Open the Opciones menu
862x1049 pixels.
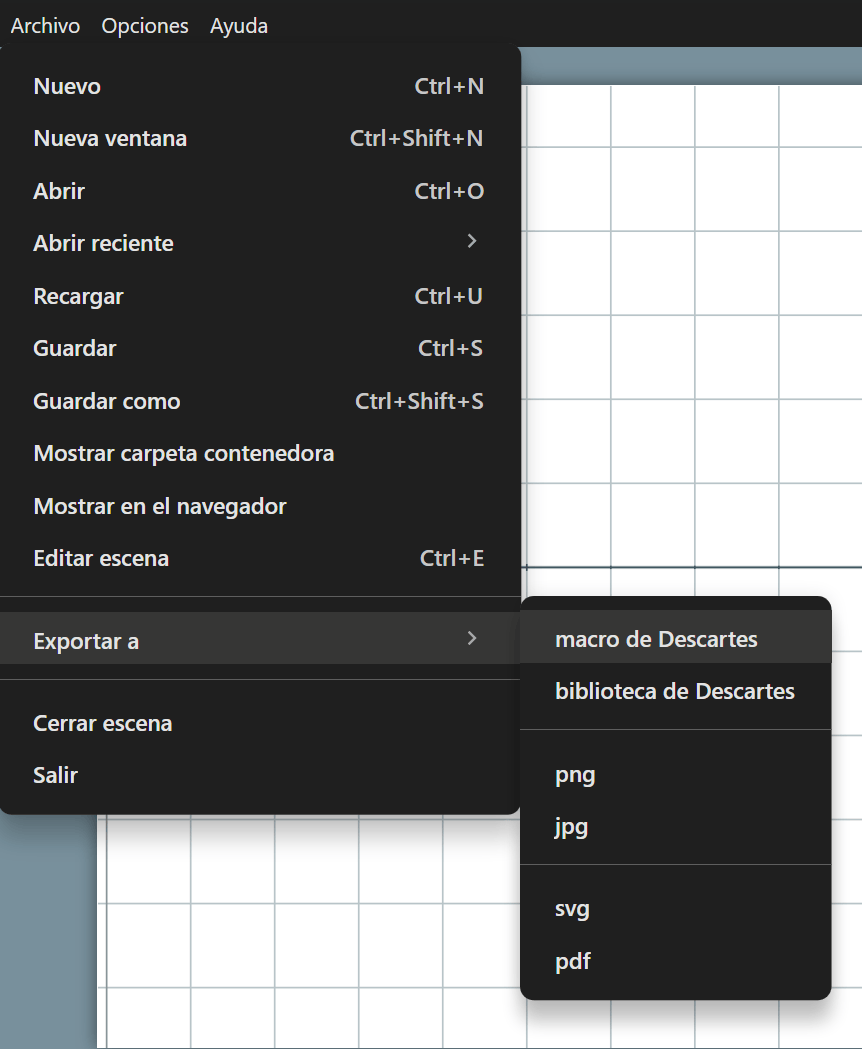point(145,26)
